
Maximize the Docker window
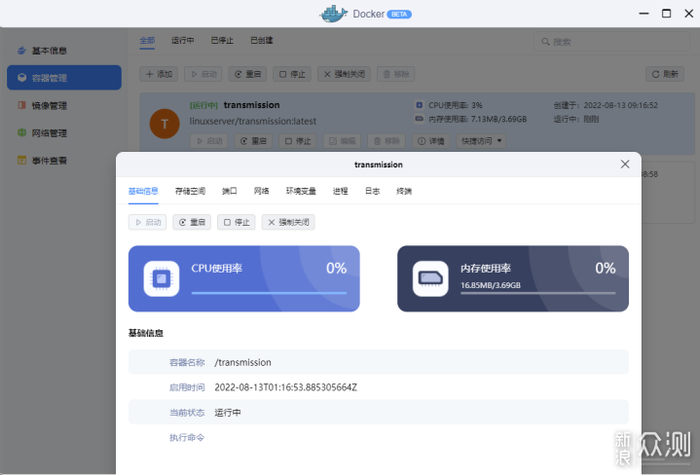pos(666,13)
